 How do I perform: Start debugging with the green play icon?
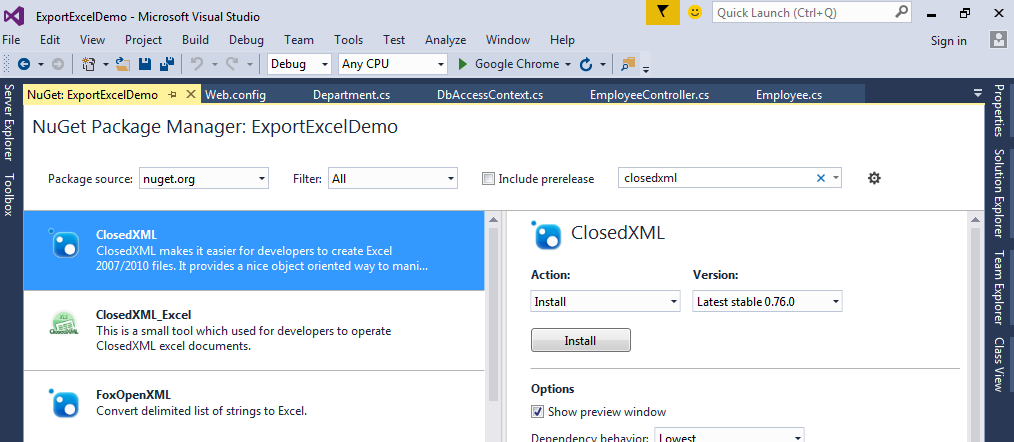click(462, 64)
